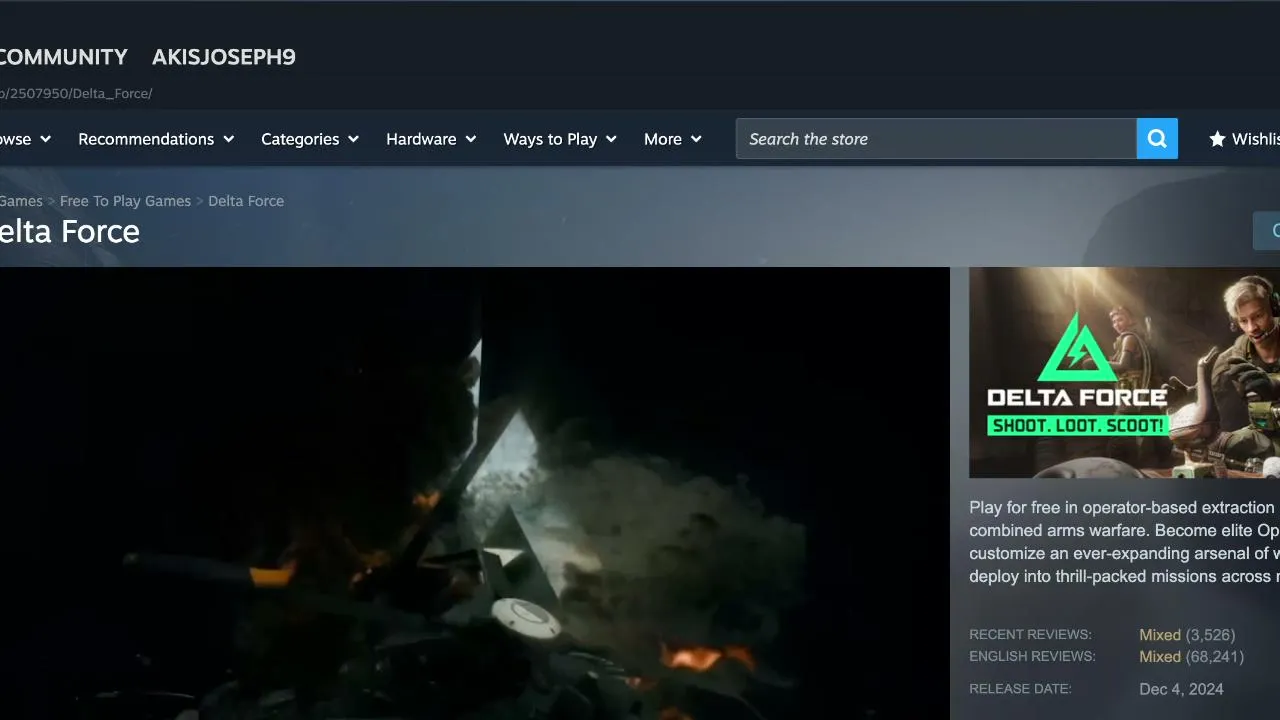Image resolution: width=1280 pixels, height=720 pixels.
Task: Expand the Recommendations dropdown
Action: point(156,139)
